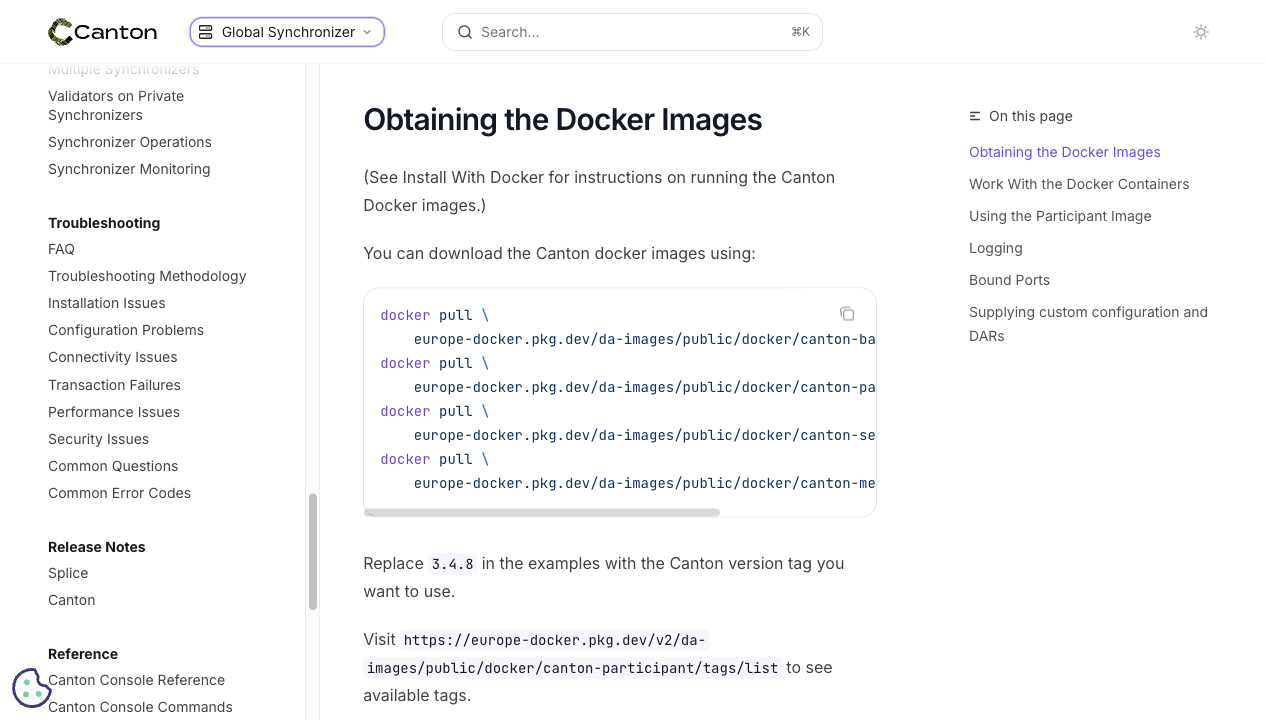The width and height of the screenshot is (1265, 720).
Task: Open Canton Console Commands page
Action: coord(140,707)
